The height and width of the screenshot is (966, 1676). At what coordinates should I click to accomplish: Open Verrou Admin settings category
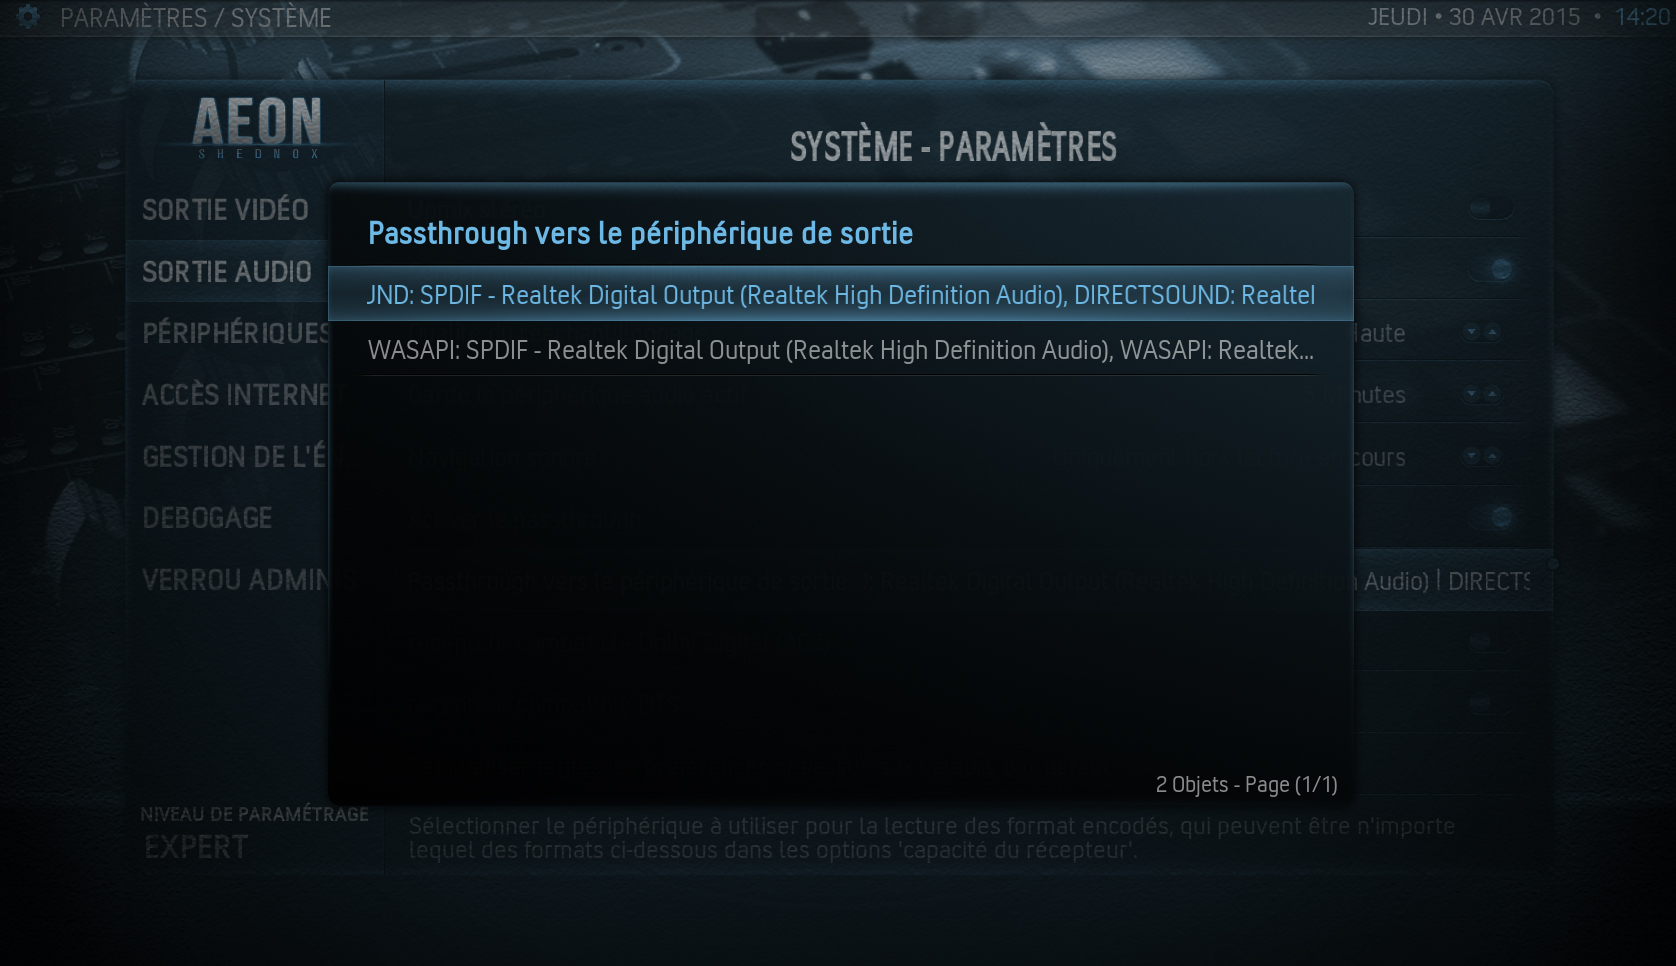(x=236, y=580)
